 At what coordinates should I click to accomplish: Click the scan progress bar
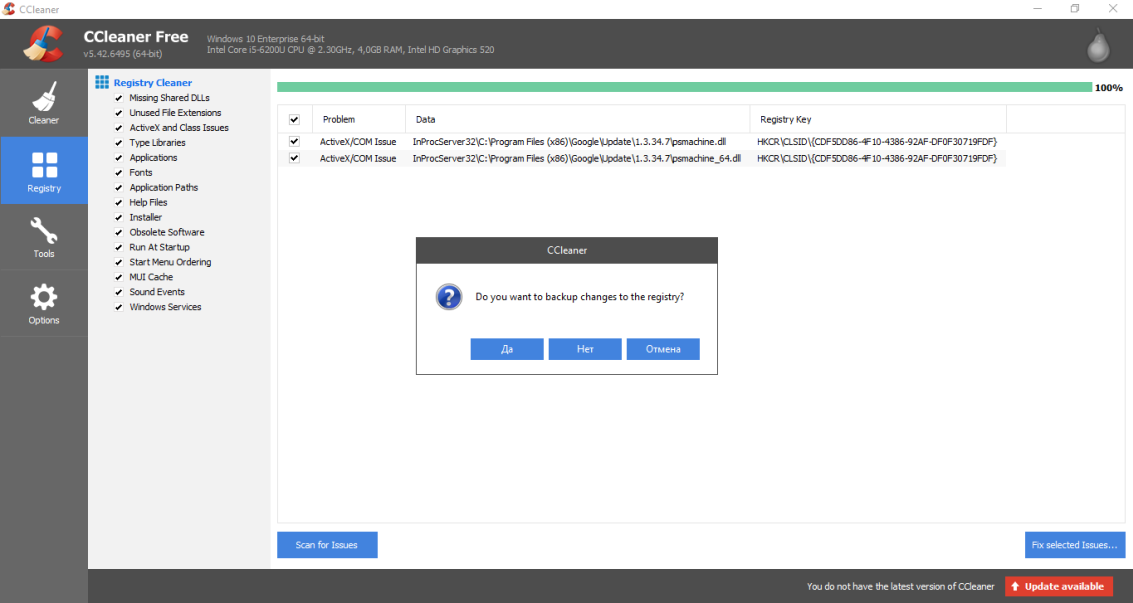tap(684, 87)
